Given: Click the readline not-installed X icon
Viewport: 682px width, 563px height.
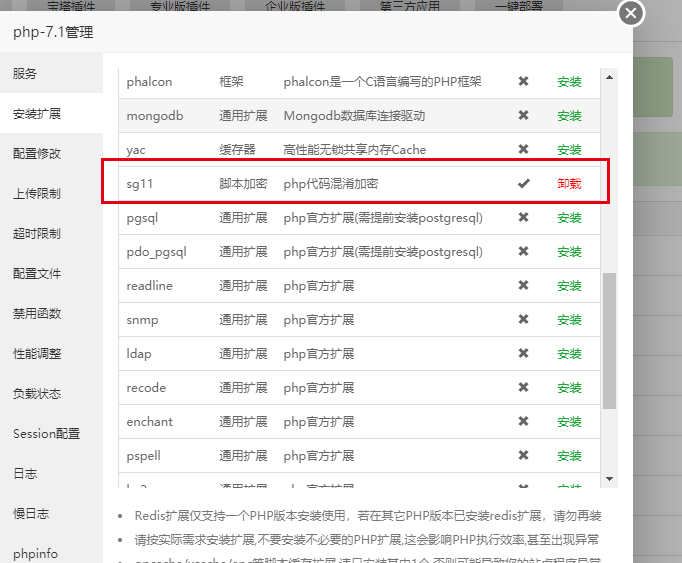Looking at the screenshot, I should (523, 285).
